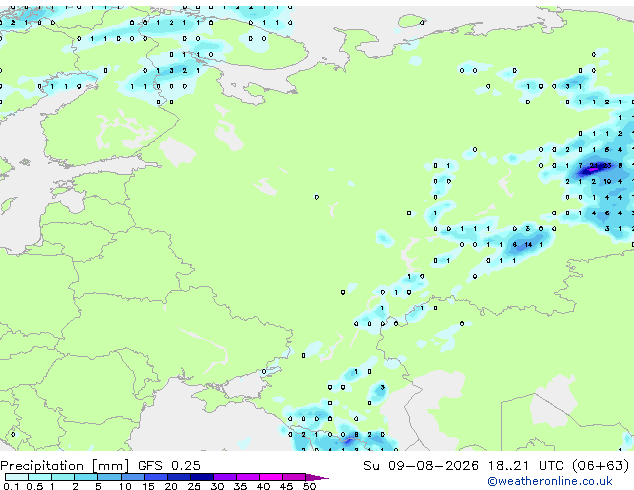The width and height of the screenshot is (634, 490).
Task: Click the 'Su 09-08-2026' date text
Action: coord(421,466)
